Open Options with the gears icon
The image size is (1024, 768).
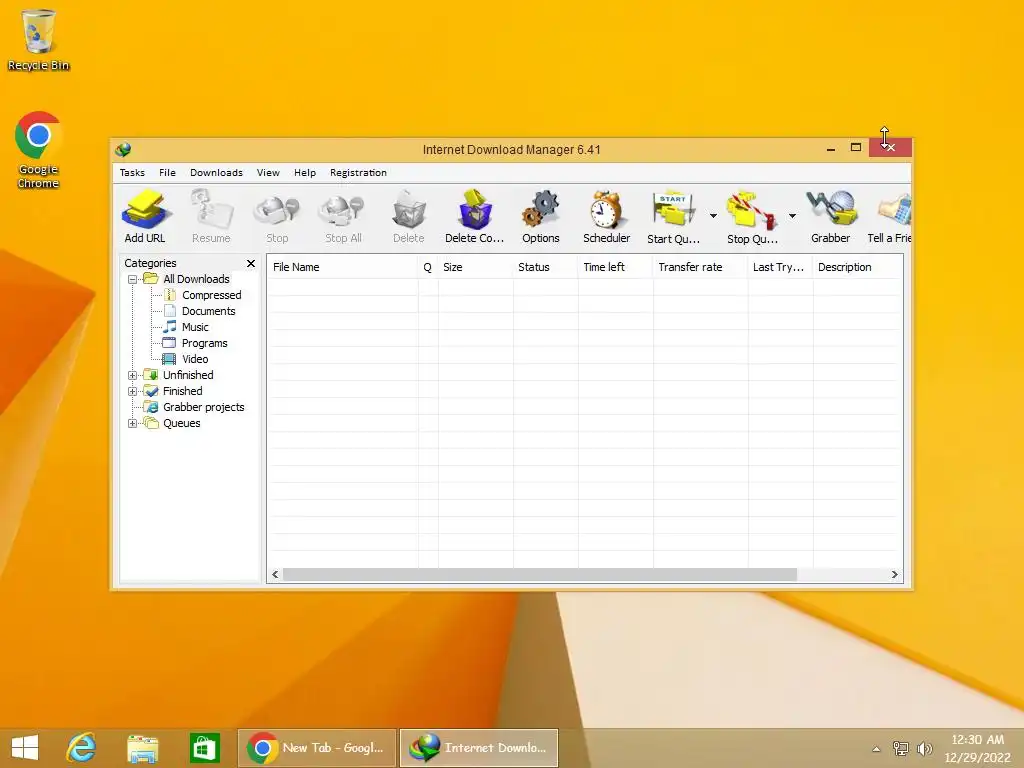pos(541,217)
